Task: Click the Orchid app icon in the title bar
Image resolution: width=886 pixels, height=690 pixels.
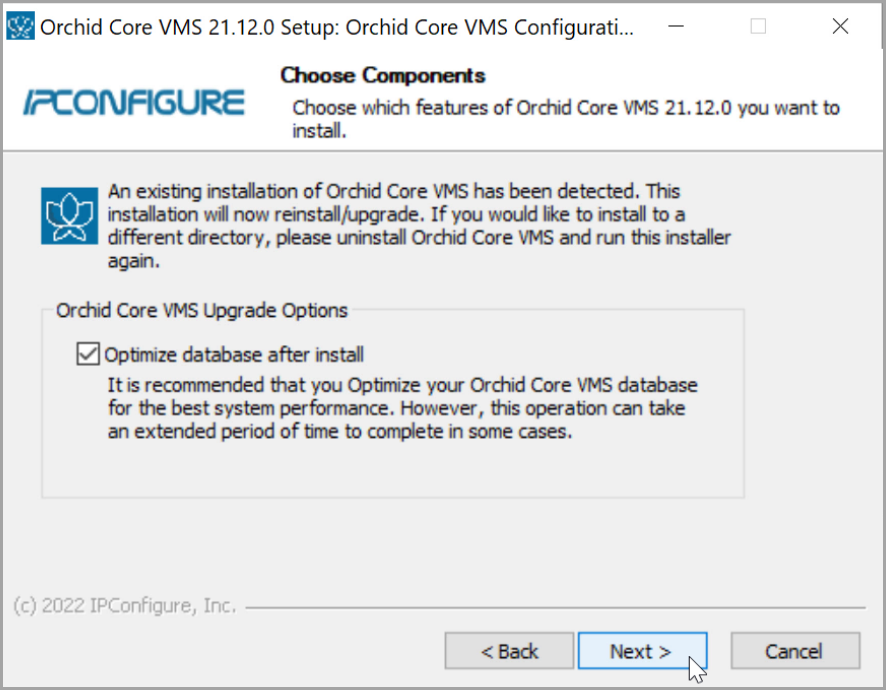Action: (x=20, y=27)
